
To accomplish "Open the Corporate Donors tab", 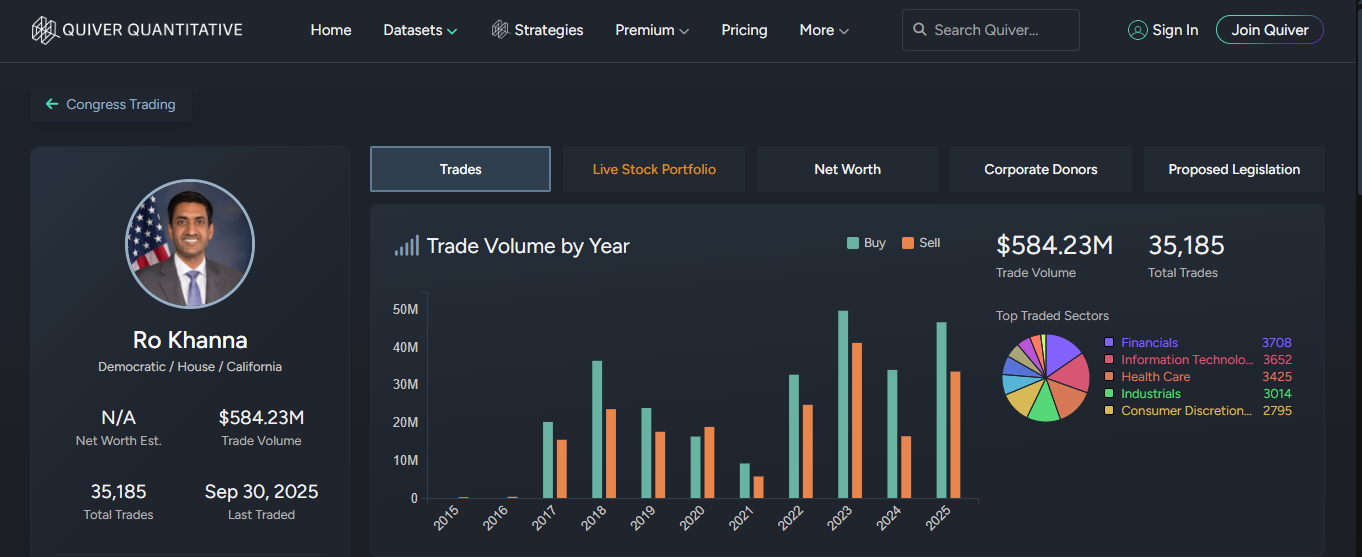I will click(1040, 169).
